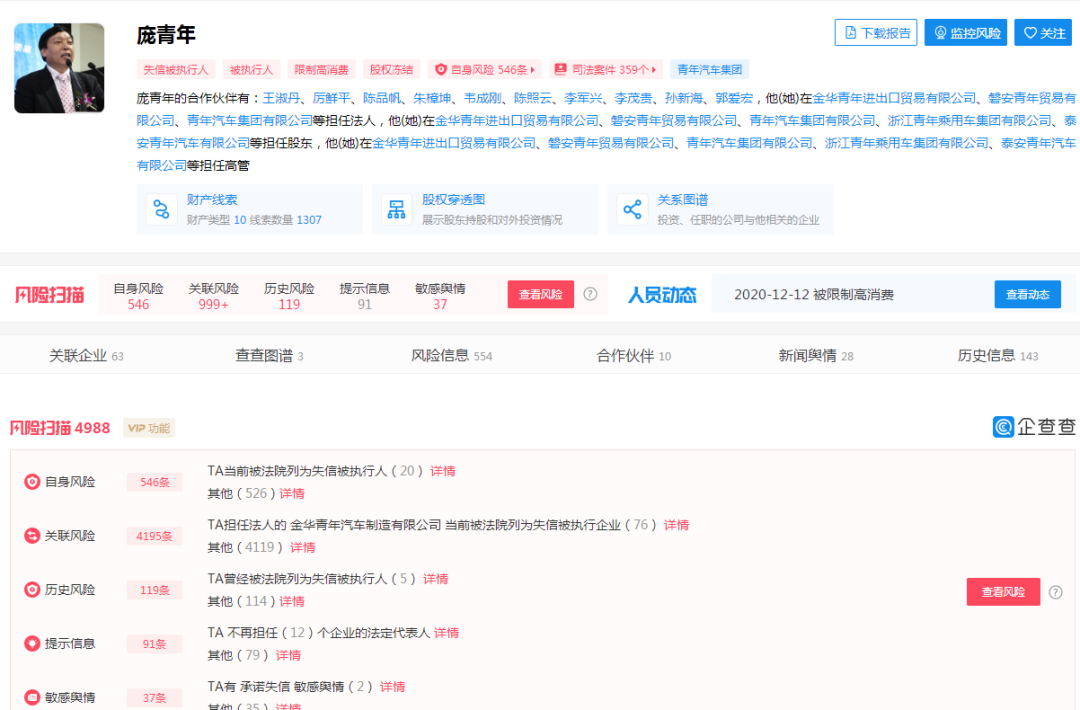The image size is (1080, 710).
Task: Select 提示信息 91 in risk scan bar
Action: [x=364, y=296]
